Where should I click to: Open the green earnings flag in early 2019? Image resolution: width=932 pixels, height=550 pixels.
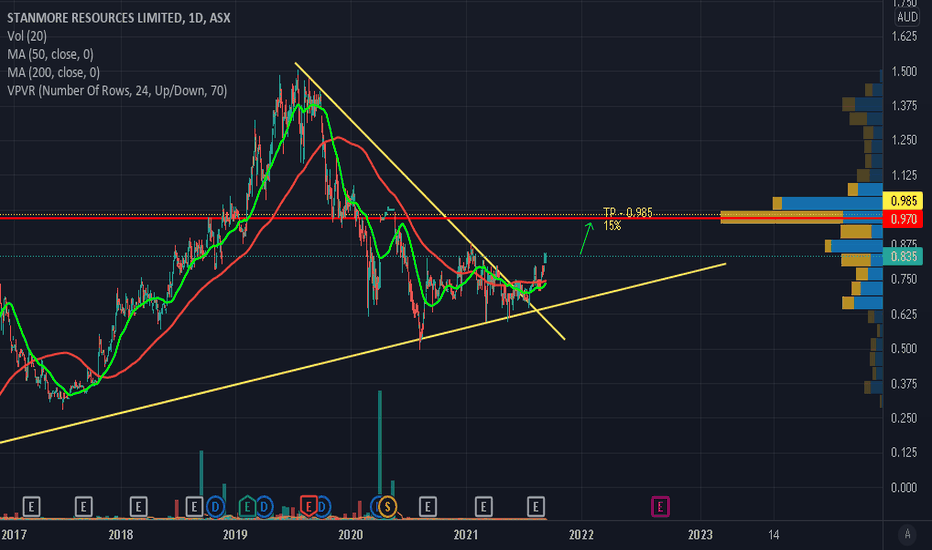(247, 507)
